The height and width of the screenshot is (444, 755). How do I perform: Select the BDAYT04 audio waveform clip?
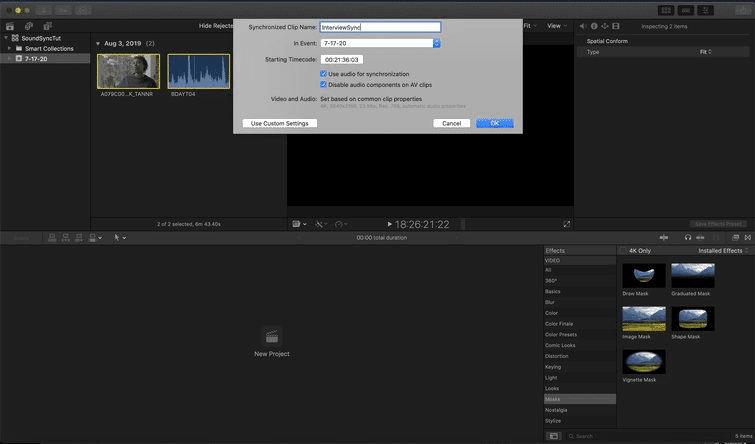point(199,71)
